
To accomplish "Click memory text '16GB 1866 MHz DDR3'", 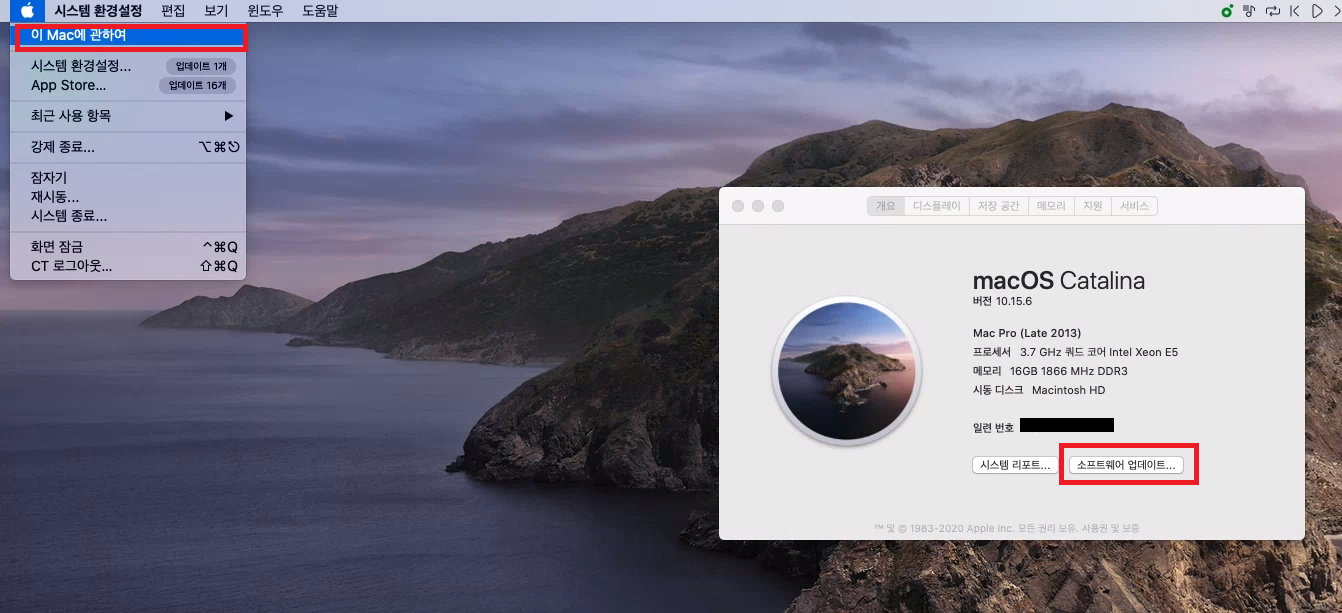I will [1068, 371].
